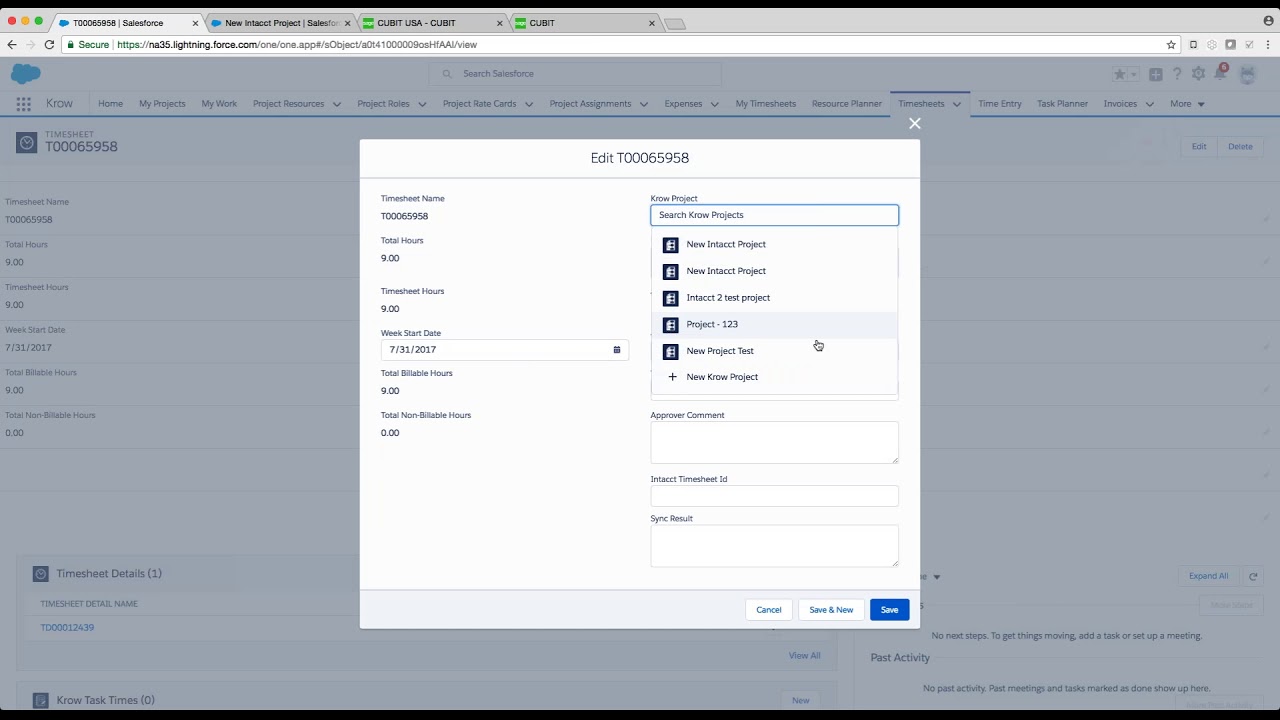The height and width of the screenshot is (720, 1280).
Task: Click the Week Start Date input field
Action: tap(504, 350)
